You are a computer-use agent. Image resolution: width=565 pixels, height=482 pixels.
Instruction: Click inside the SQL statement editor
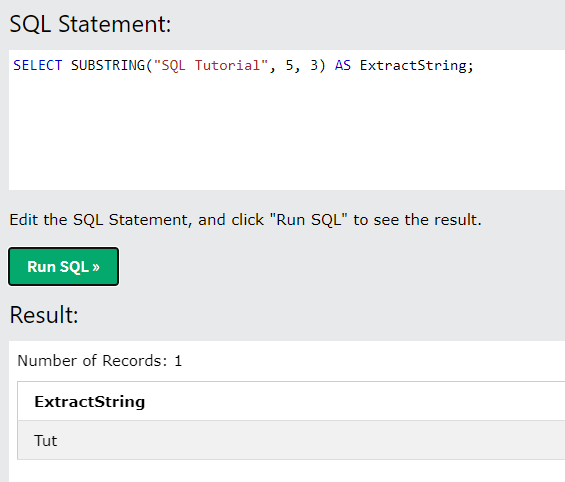pos(287,120)
